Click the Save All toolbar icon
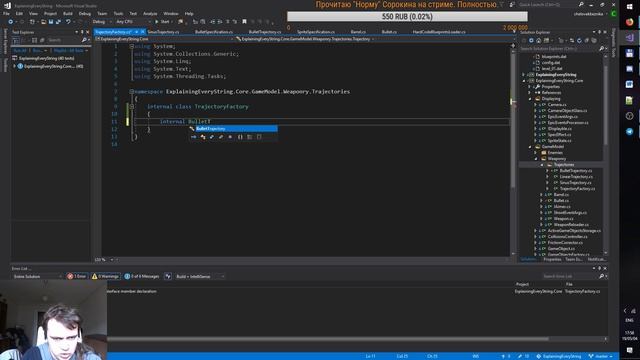This screenshot has height=360, width=640. point(58,22)
